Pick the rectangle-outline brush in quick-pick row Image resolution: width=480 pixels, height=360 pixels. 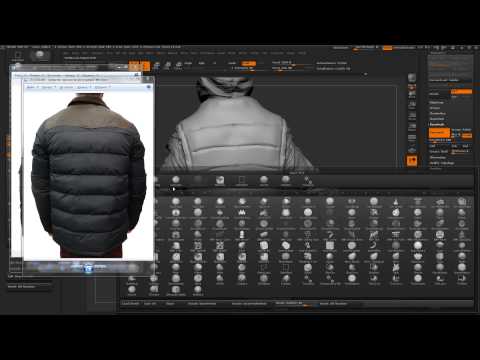click(x=241, y=181)
